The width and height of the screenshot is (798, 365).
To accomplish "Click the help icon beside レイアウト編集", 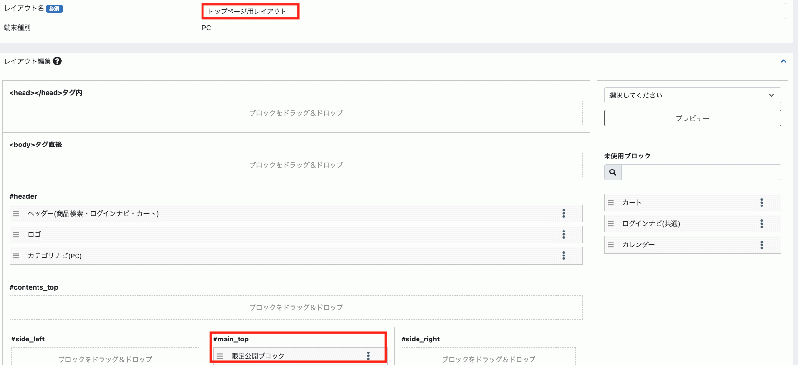I will point(57,62).
